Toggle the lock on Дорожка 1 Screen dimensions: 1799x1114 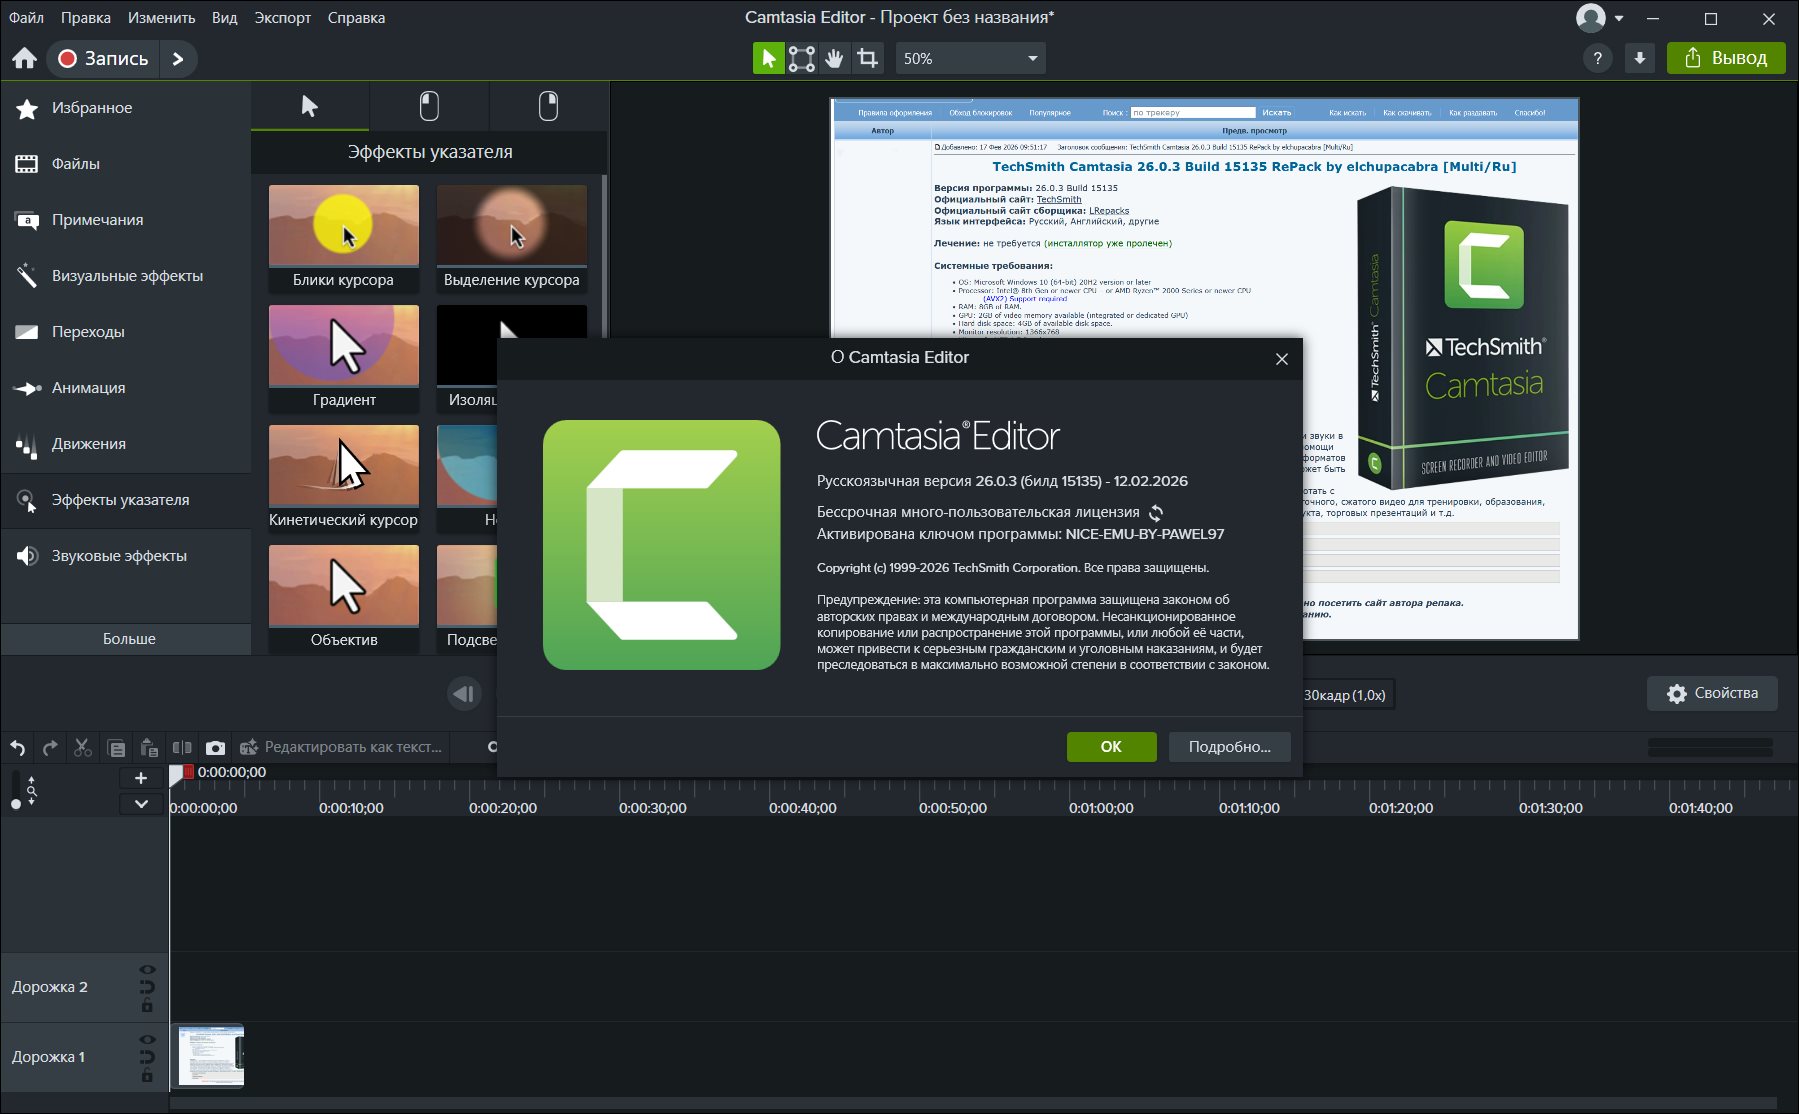[147, 1076]
